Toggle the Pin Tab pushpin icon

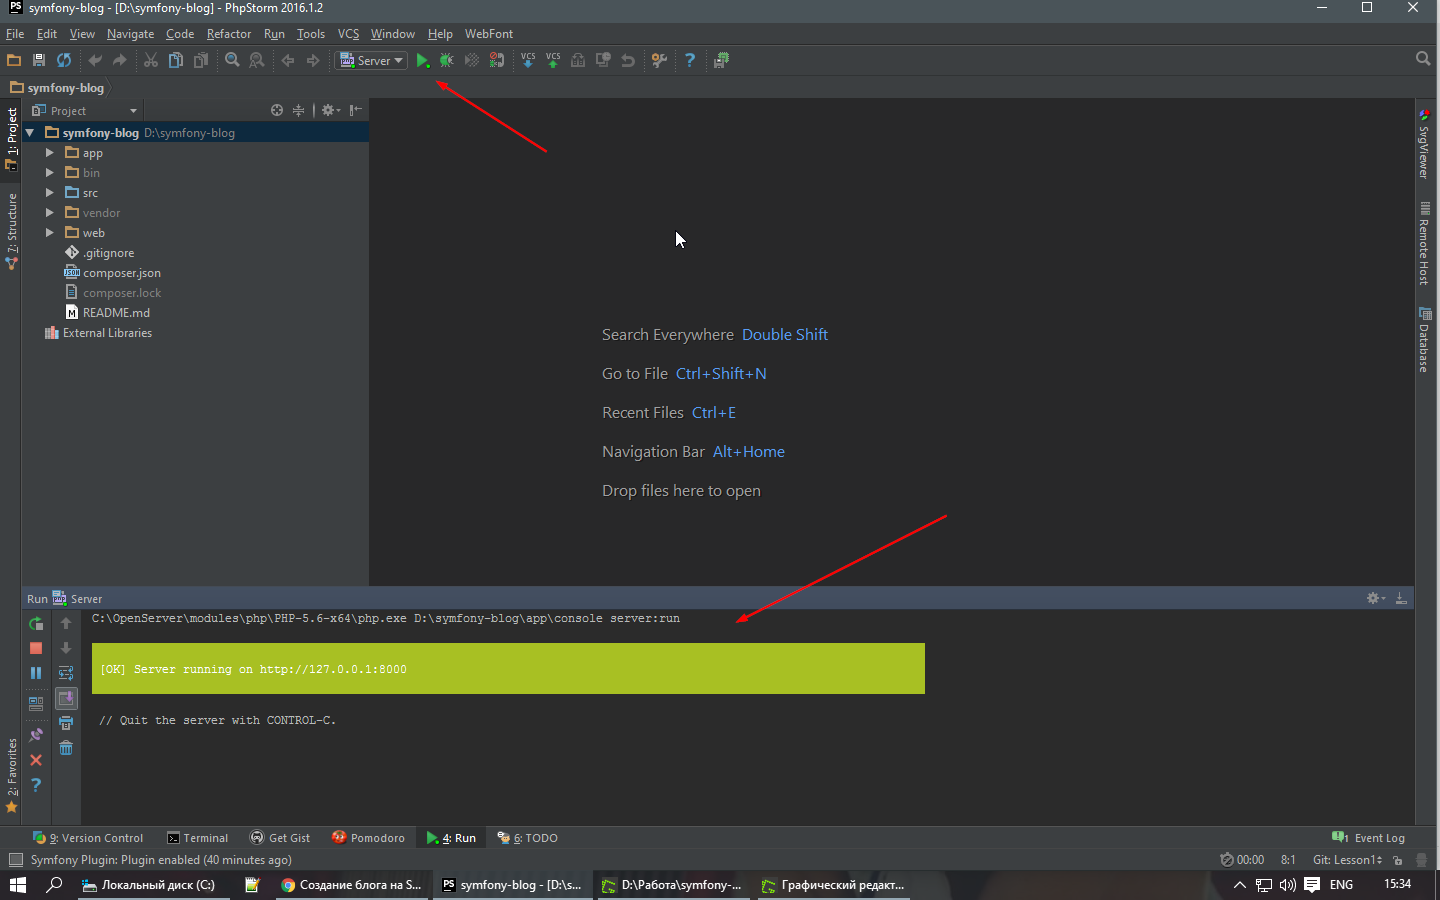pos(36,735)
